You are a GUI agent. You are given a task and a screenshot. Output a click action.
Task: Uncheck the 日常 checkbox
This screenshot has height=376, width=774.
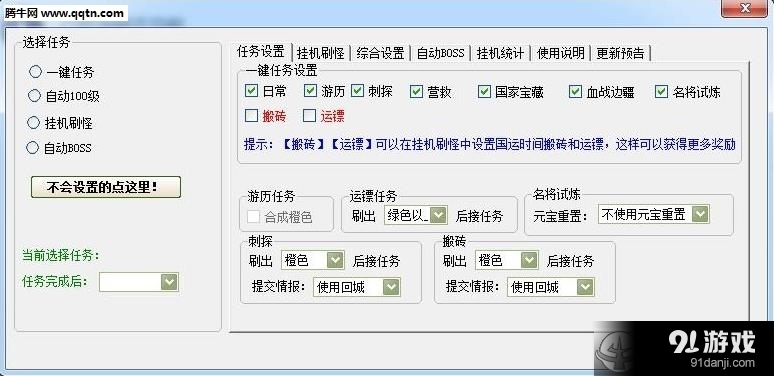[251, 91]
